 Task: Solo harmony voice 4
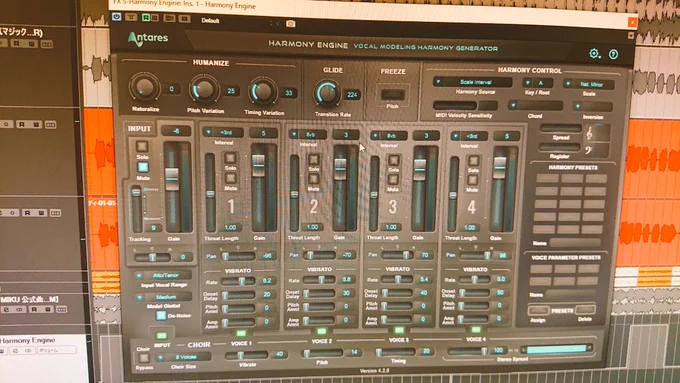[x=473, y=161]
